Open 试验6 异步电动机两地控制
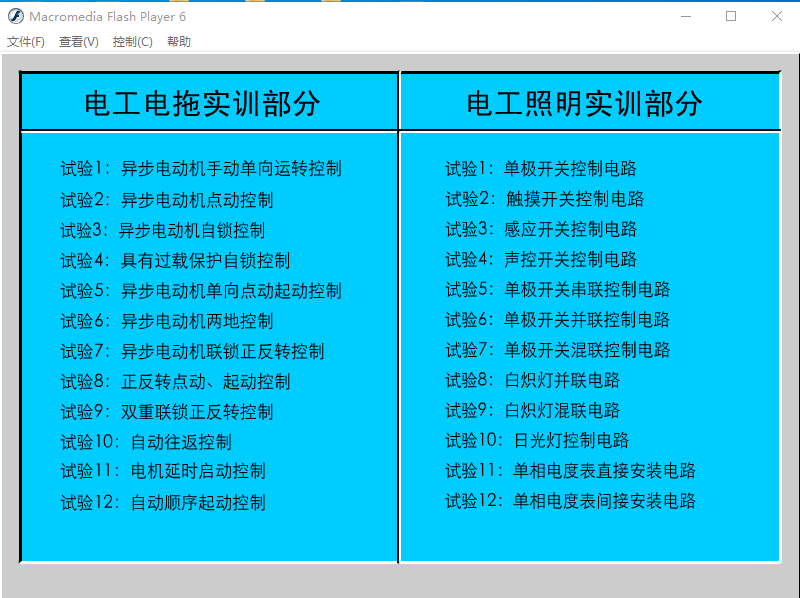This screenshot has width=800, height=598. click(167, 321)
